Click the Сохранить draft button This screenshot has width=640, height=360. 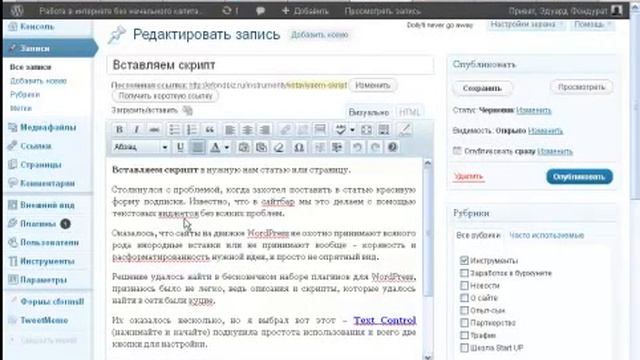tap(482, 88)
